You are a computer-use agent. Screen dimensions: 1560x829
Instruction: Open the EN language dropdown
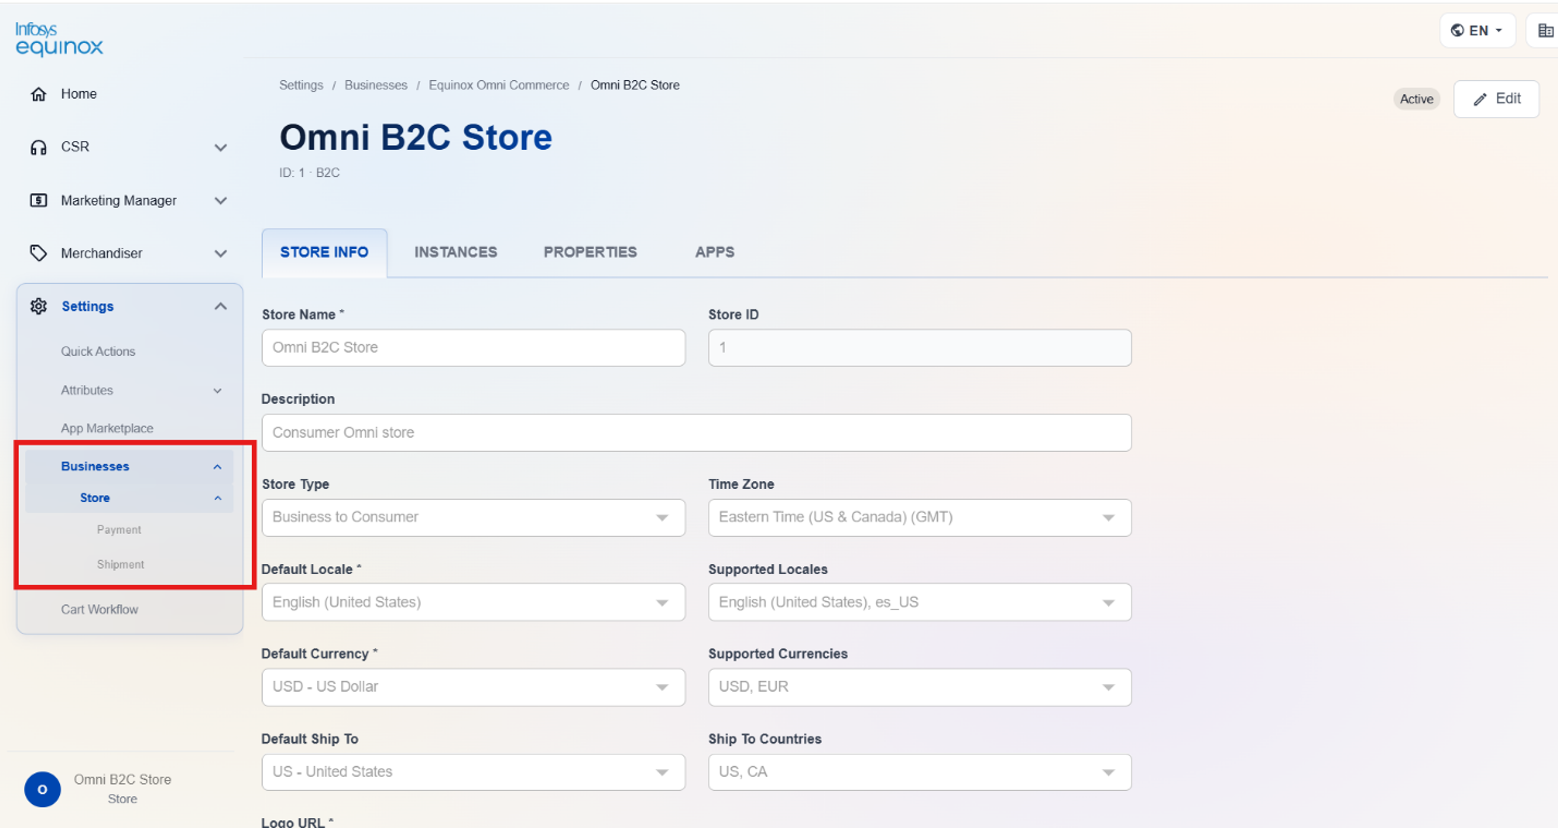[1477, 30]
